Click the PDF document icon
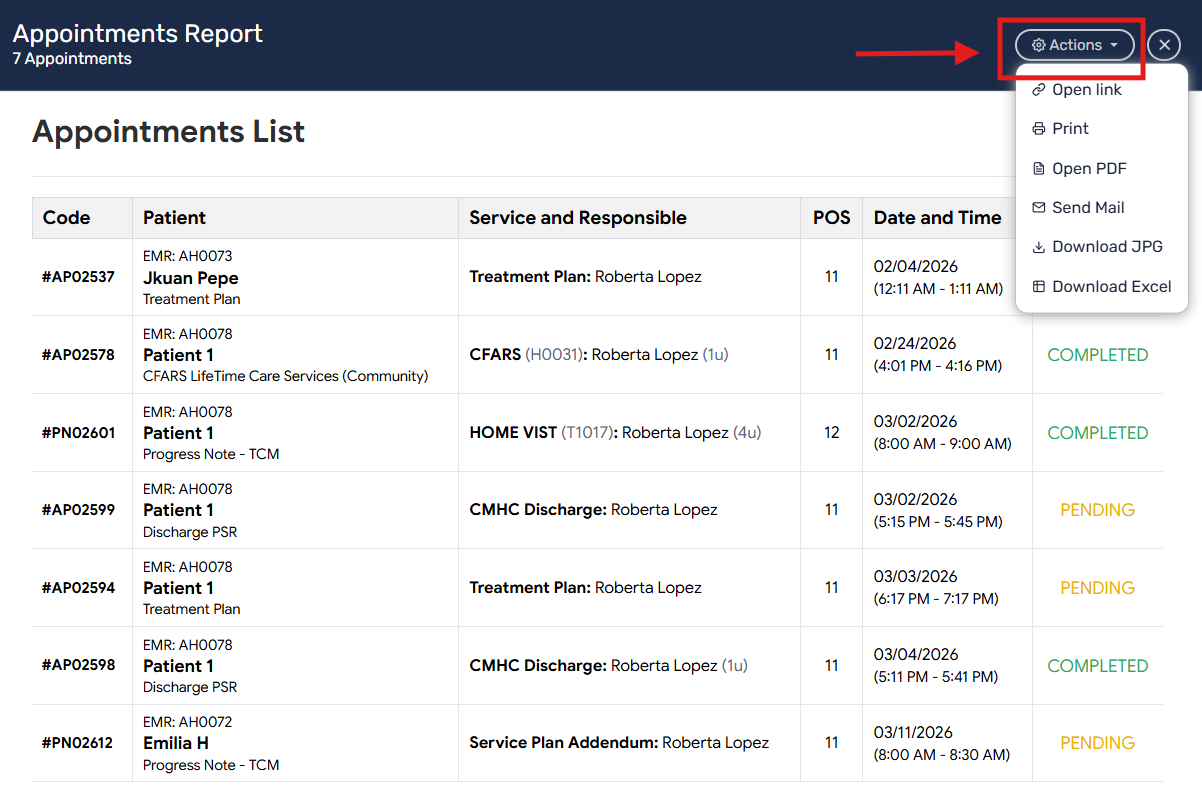1202x792 pixels. [1038, 169]
